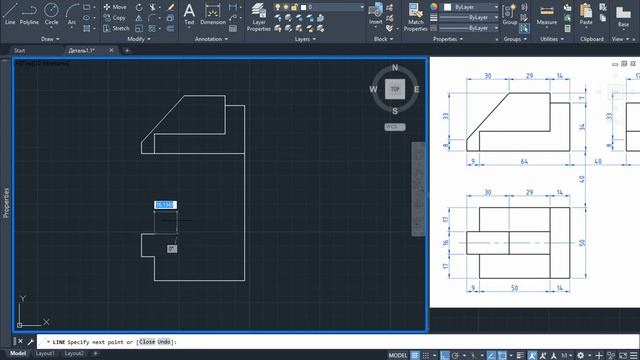Click the Close option in command line
The width and height of the screenshot is (640, 360).
pos(147,342)
